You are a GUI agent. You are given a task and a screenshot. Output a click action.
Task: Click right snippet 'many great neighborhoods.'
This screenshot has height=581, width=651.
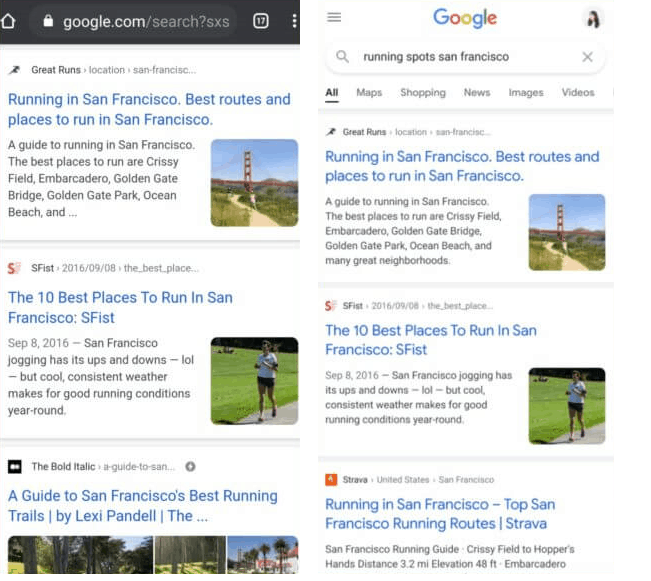pos(388,260)
